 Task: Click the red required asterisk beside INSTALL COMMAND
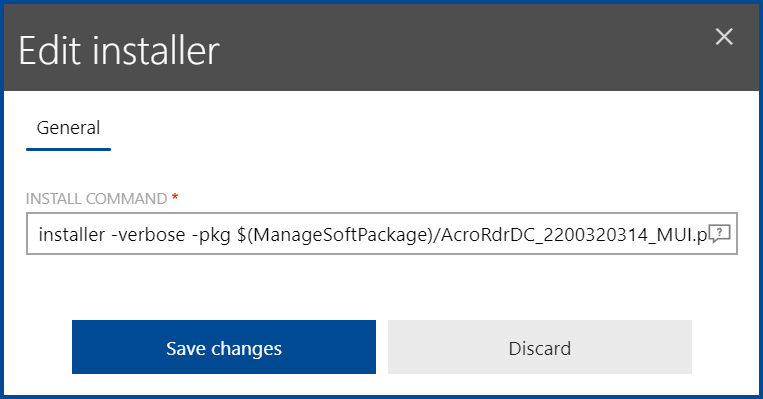pos(175,197)
